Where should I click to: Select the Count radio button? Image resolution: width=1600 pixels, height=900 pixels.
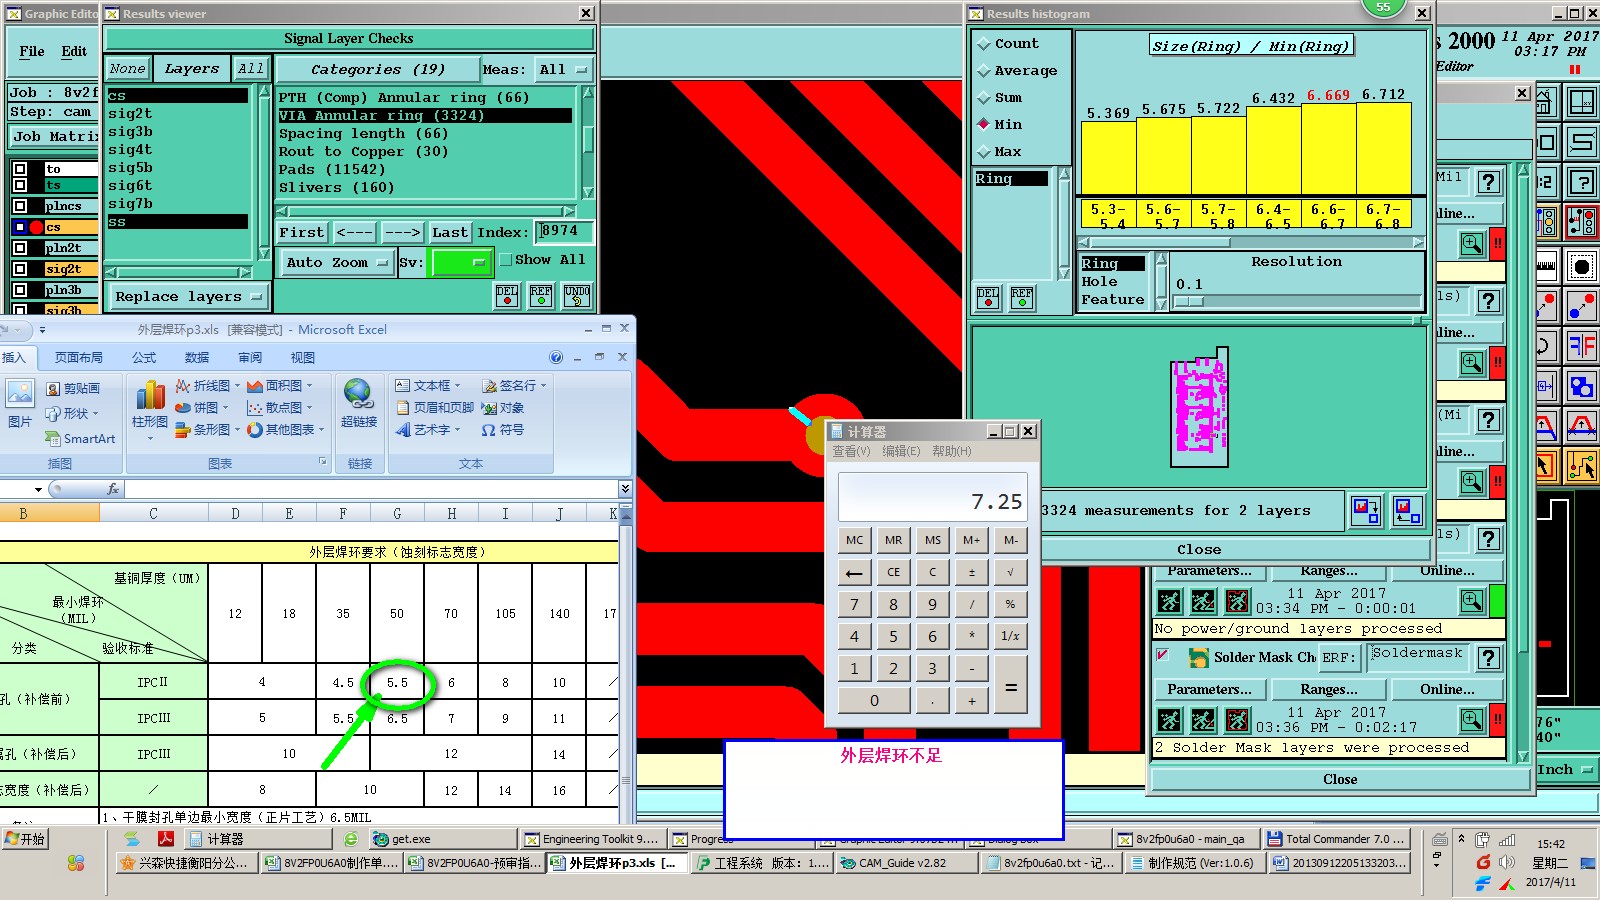pyautogui.click(x=984, y=44)
